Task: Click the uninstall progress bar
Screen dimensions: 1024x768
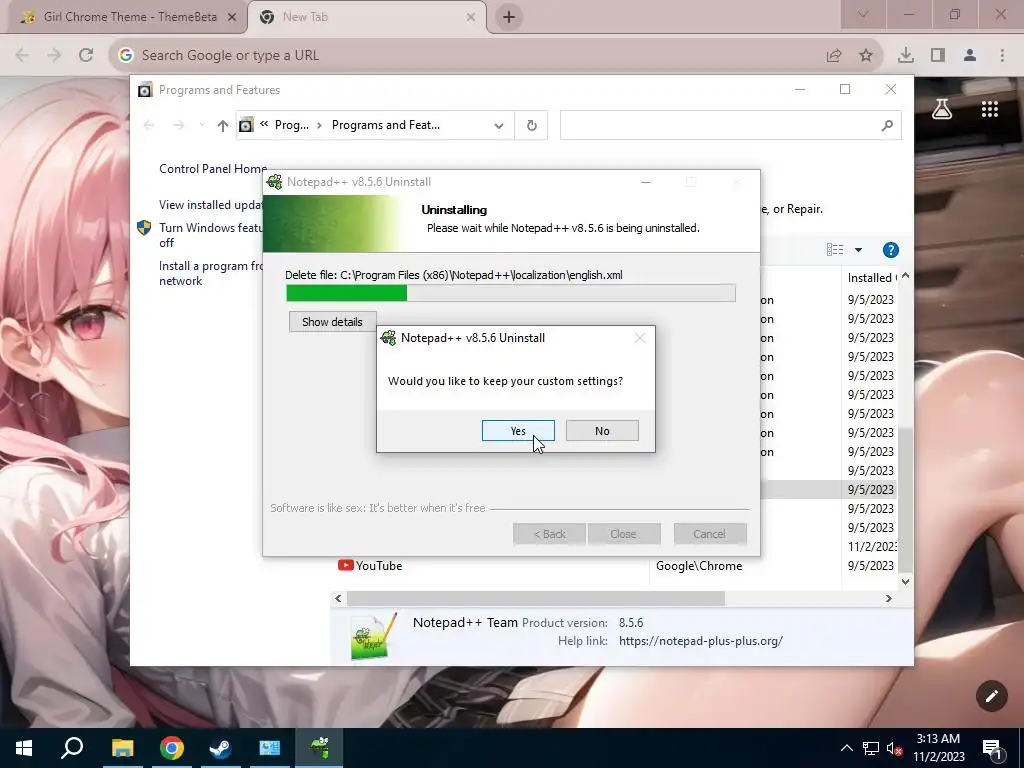Action: 511,293
